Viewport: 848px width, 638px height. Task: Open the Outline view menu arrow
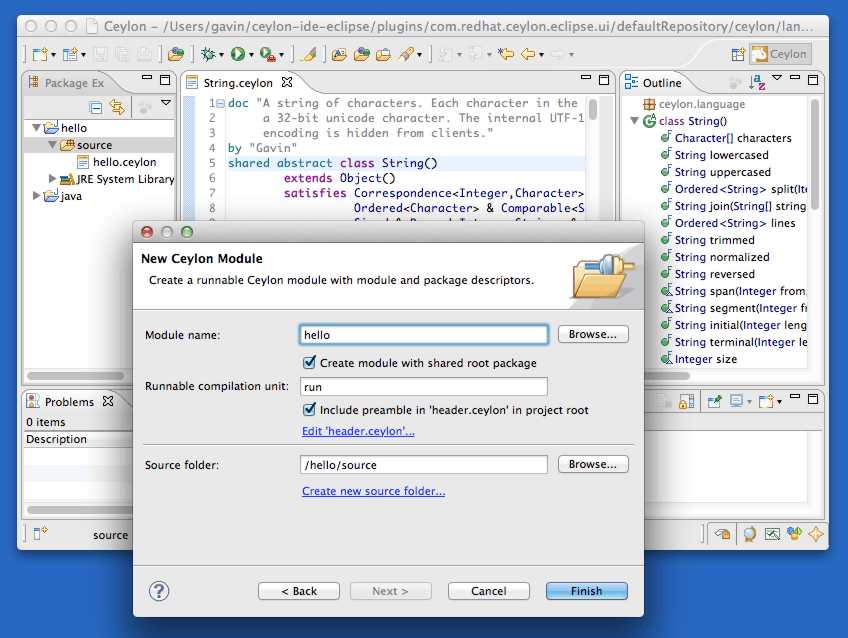pyautogui.click(x=777, y=78)
